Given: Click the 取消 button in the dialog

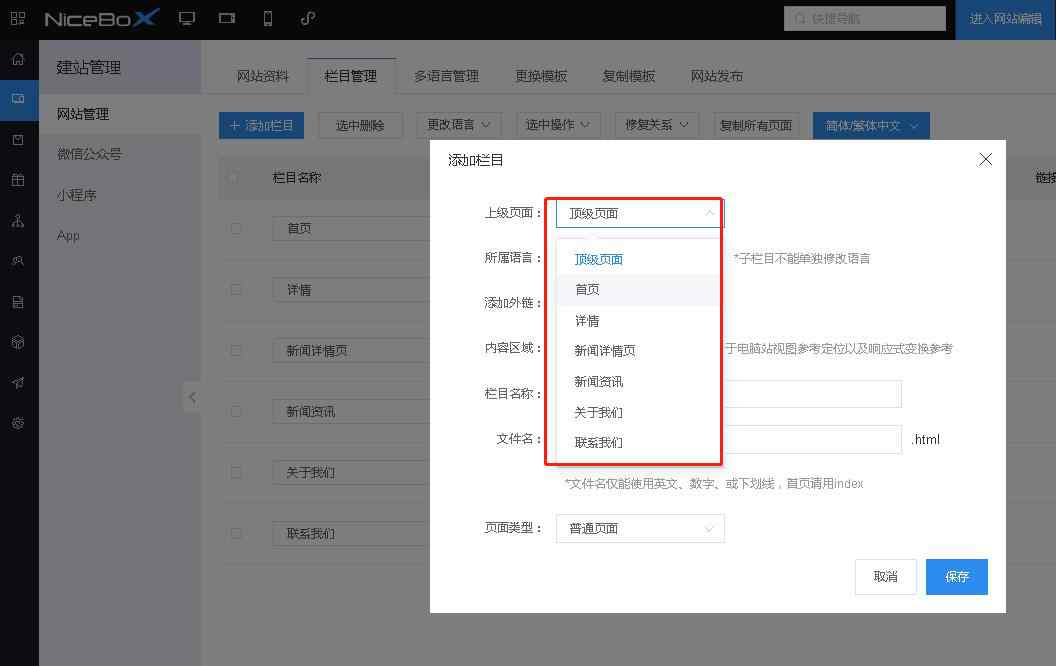Looking at the screenshot, I should pos(885,576).
